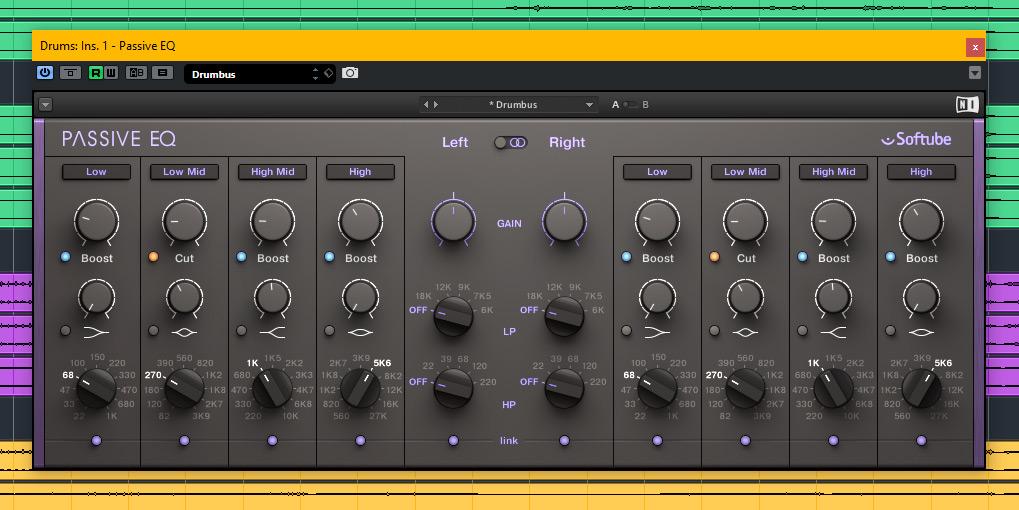The width and height of the screenshot is (1019, 510).
Task: Enable Write automation (W) button
Action: (x=111, y=73)
